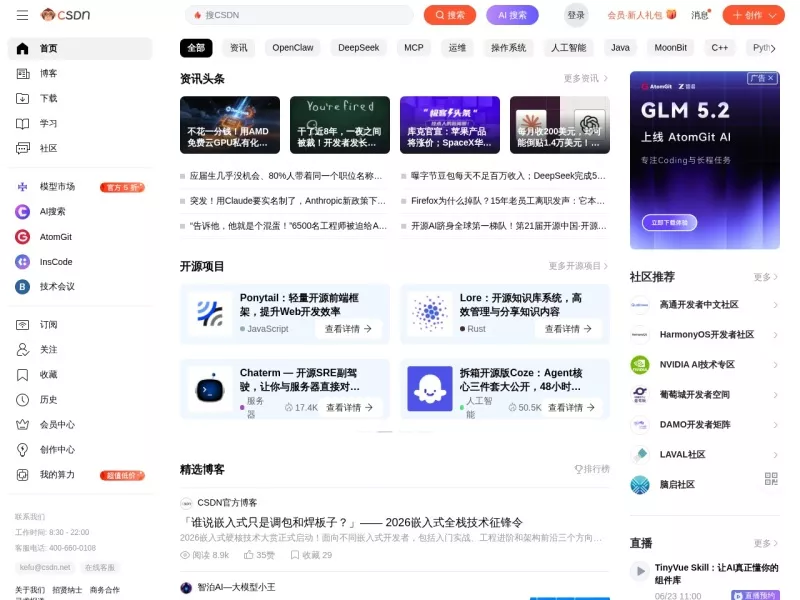
Task: Open the You're fired news thumbnail
Action: pyautogui.click(x=340, y=125)
